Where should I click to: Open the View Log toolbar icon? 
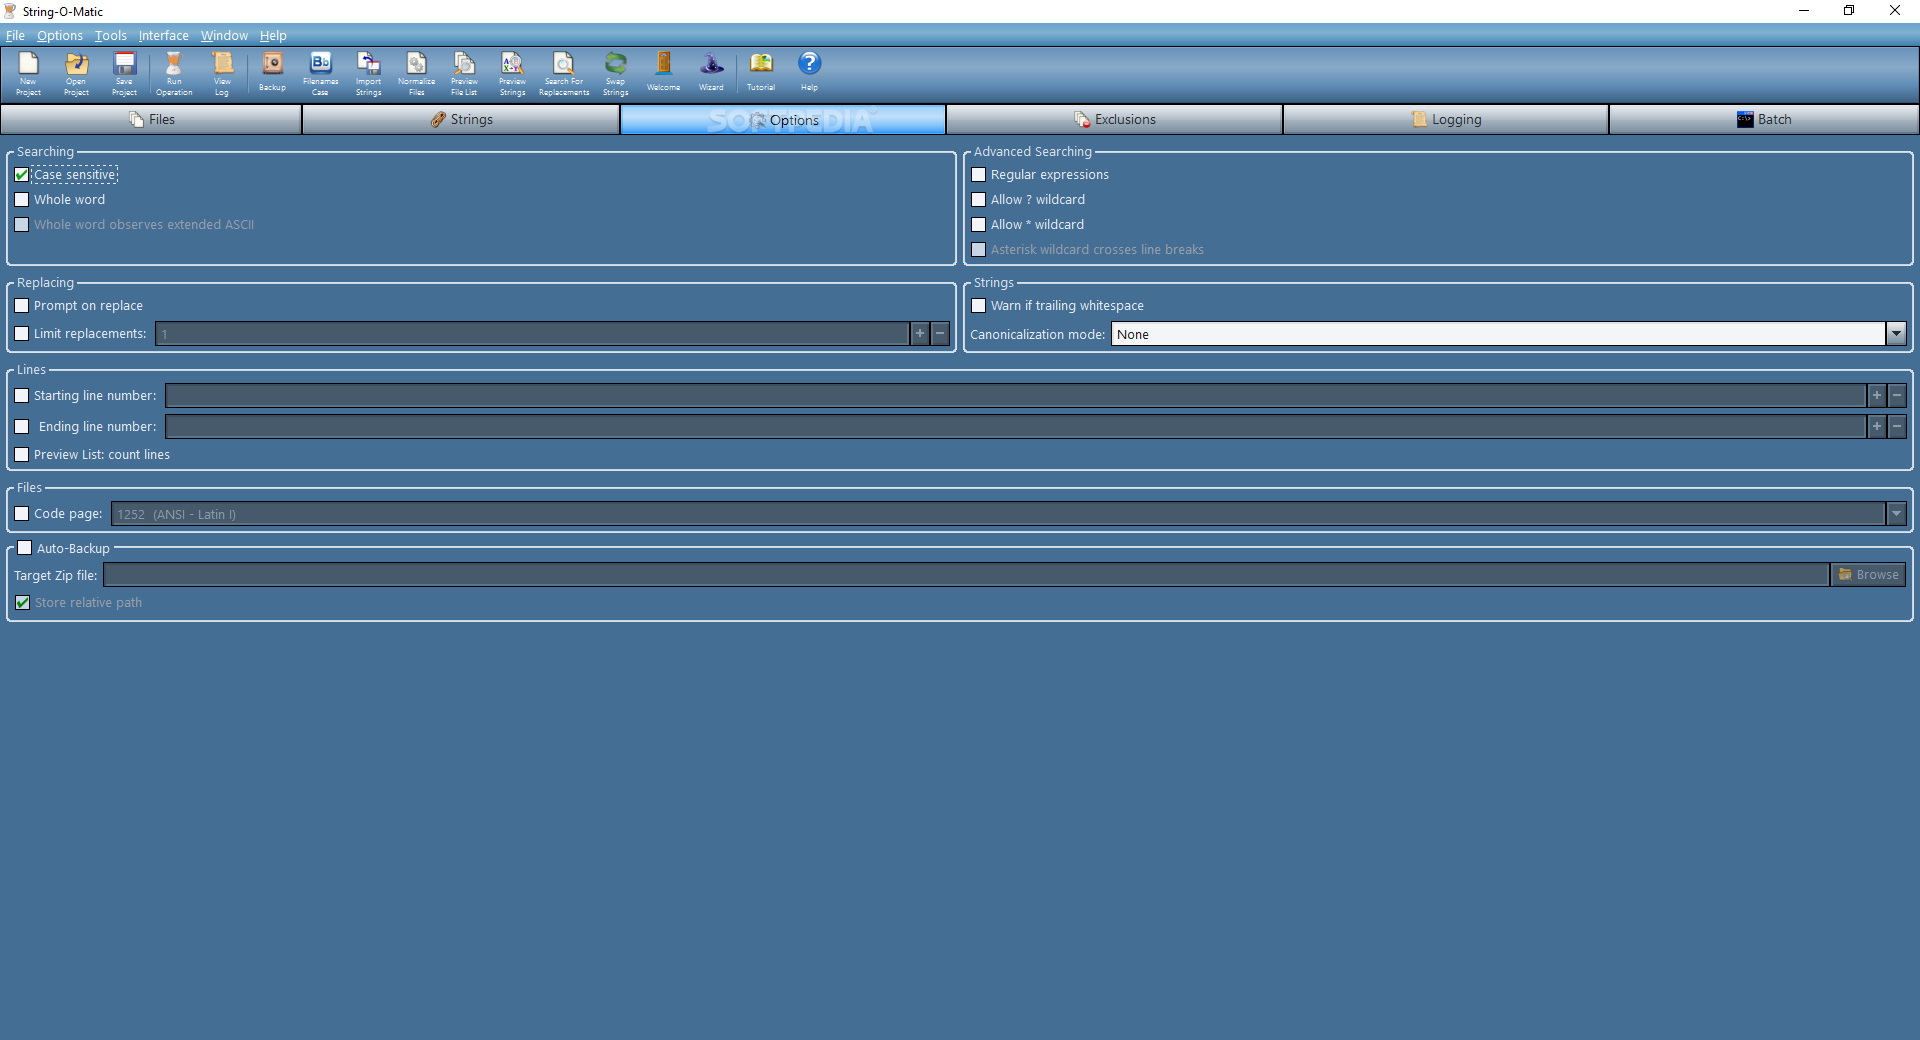(222, 74)
